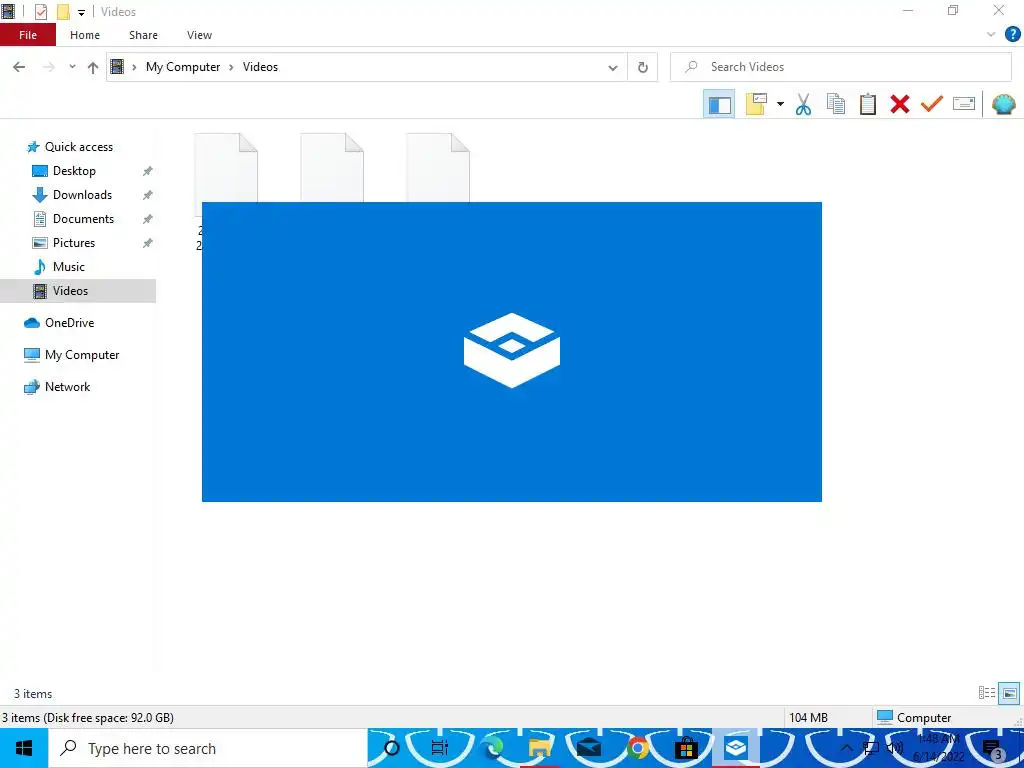Go up one folder level

pos(93,67)
